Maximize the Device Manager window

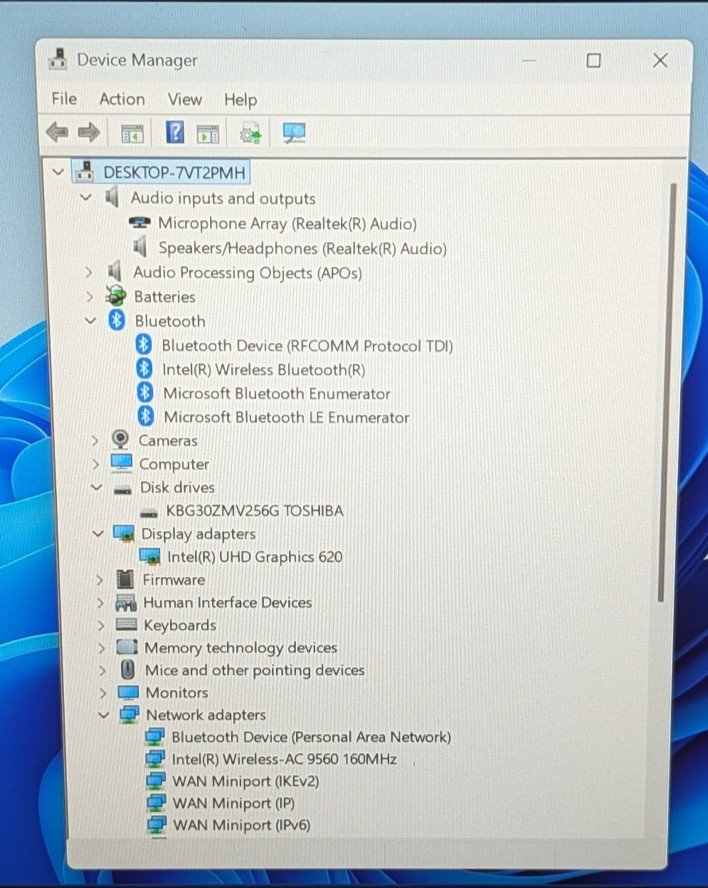pyautogui.click(x=593, y=60)
